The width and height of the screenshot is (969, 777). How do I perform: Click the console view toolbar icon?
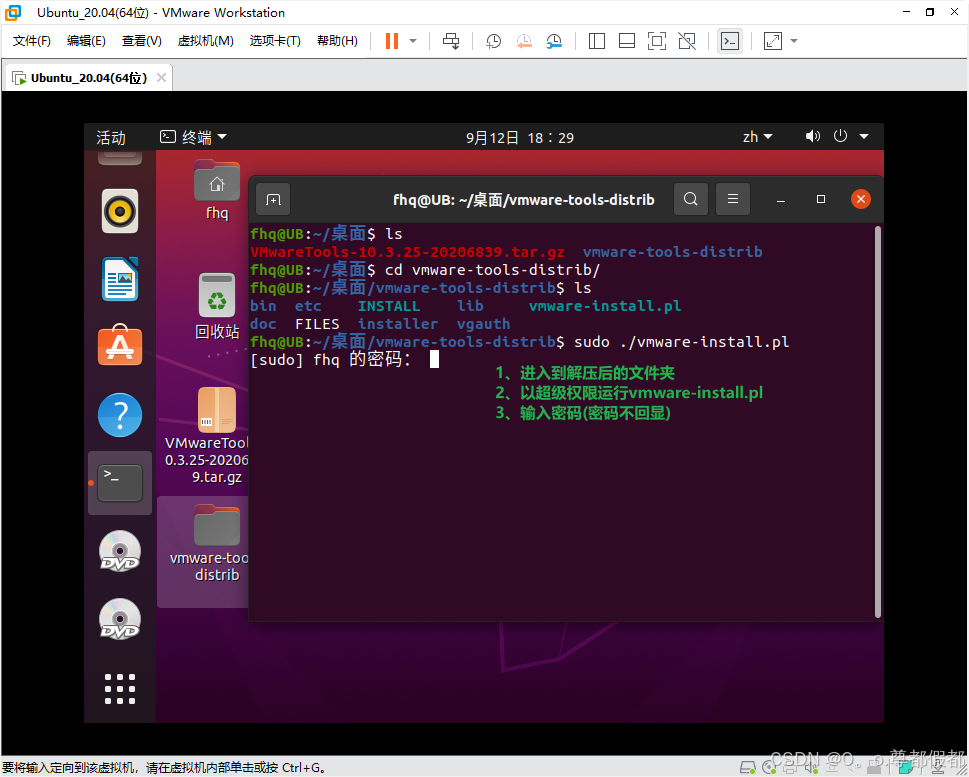coord(730,41)
